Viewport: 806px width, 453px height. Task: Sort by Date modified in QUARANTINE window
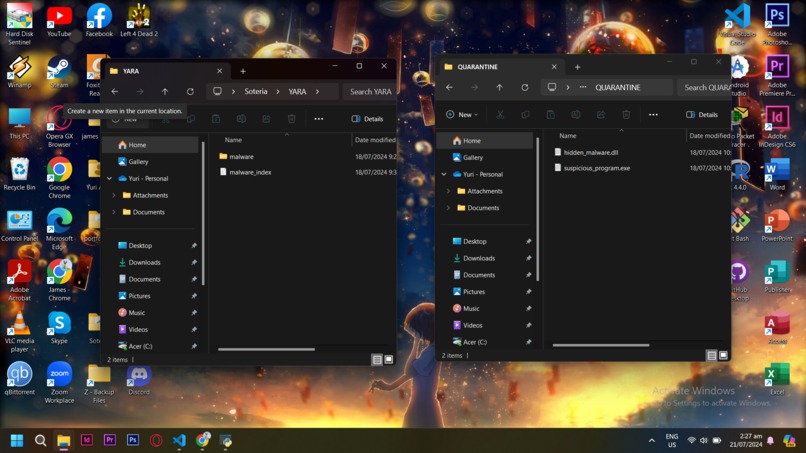(x=709, y=136)
